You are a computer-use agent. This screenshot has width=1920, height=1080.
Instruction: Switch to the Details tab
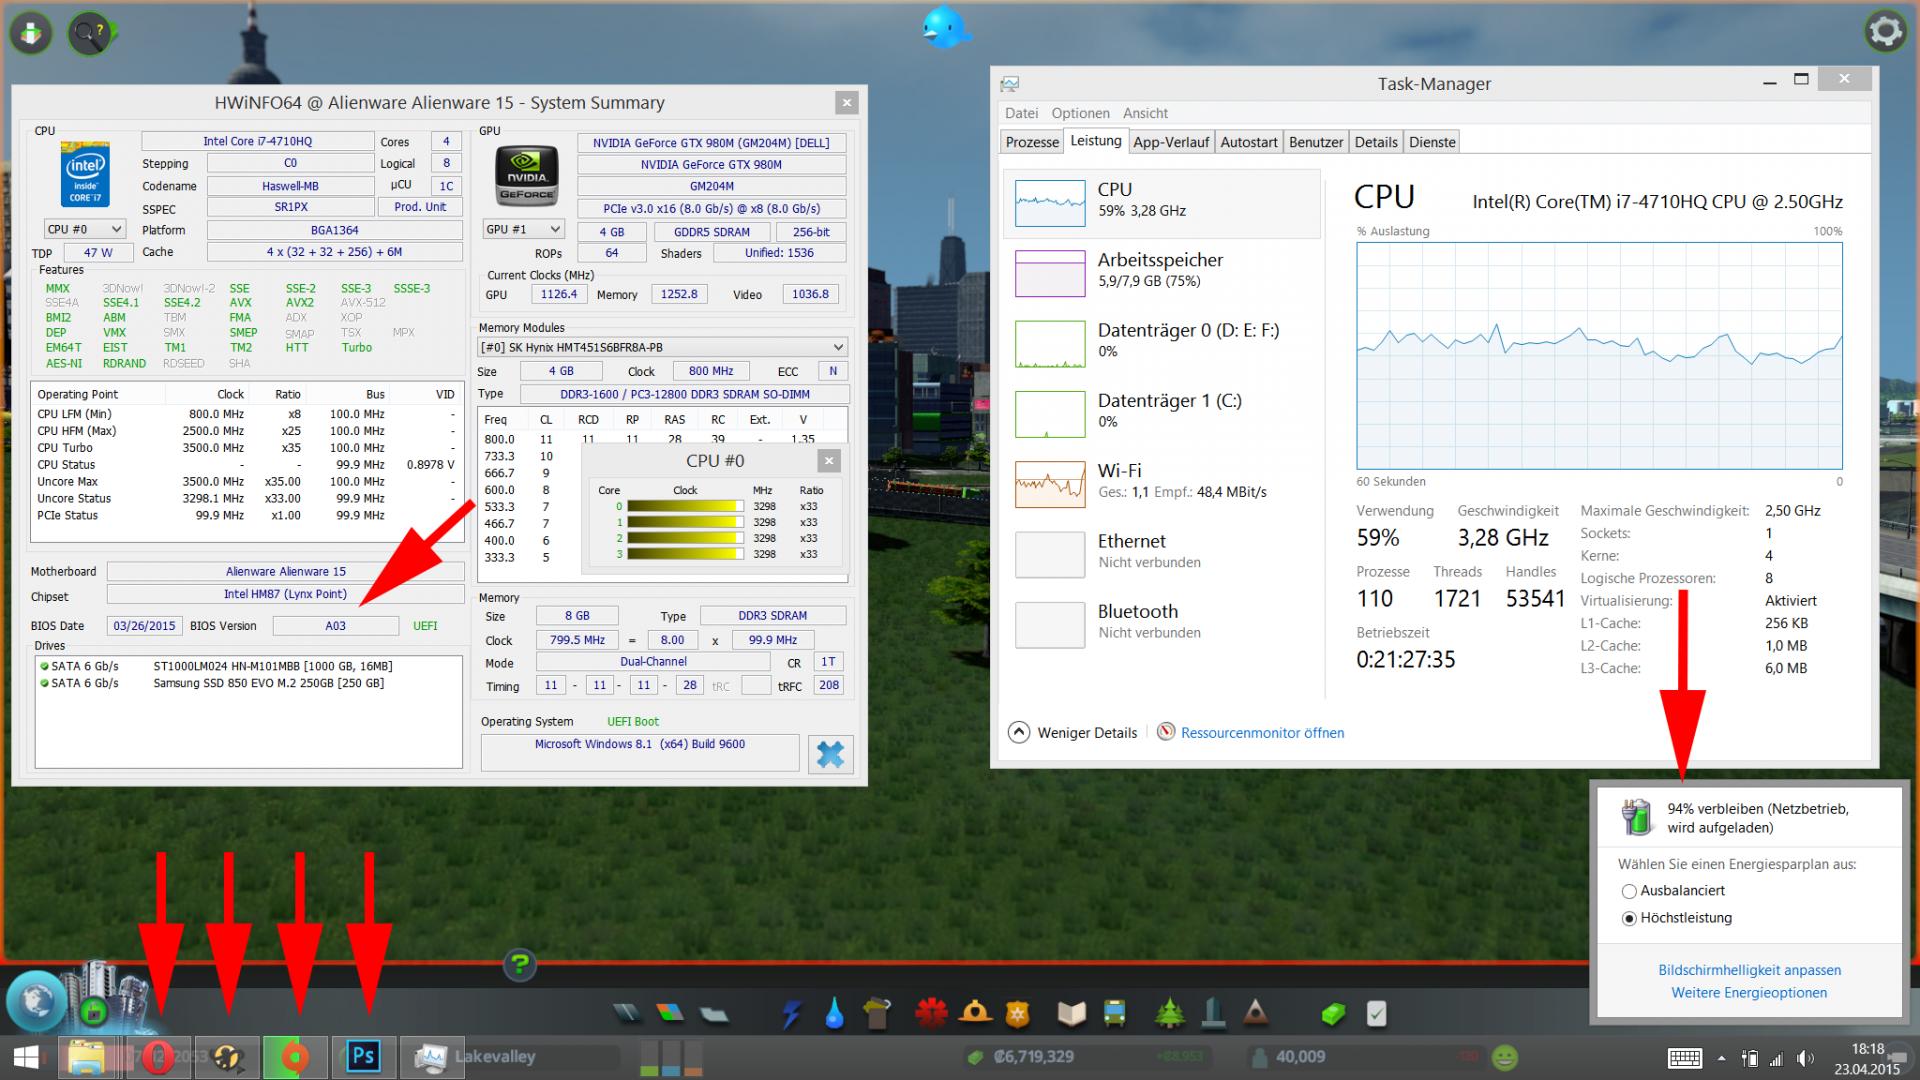click(1376, 142)
